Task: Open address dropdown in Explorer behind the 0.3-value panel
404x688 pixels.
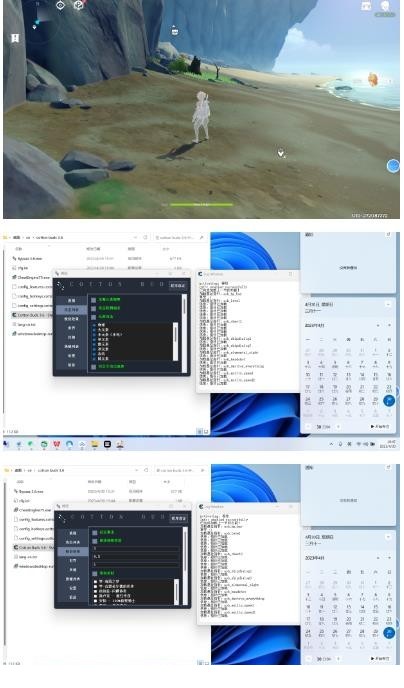Action: coord(136,470)
